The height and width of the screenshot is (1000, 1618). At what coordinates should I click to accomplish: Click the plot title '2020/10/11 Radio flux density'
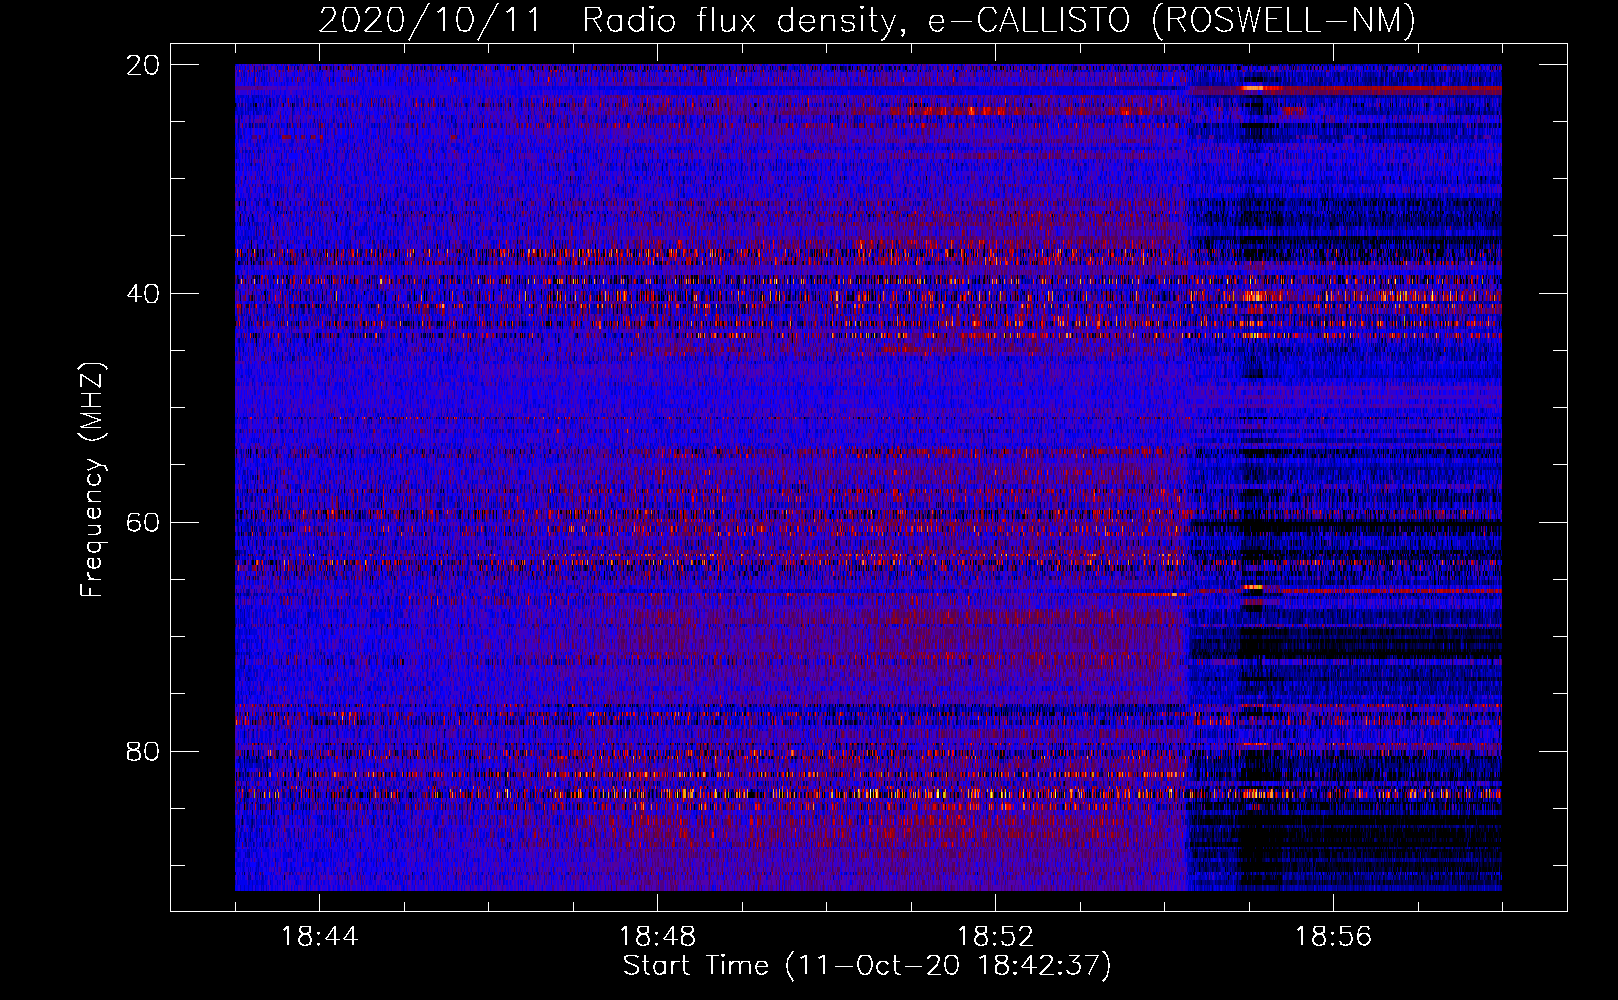(867, 20)
